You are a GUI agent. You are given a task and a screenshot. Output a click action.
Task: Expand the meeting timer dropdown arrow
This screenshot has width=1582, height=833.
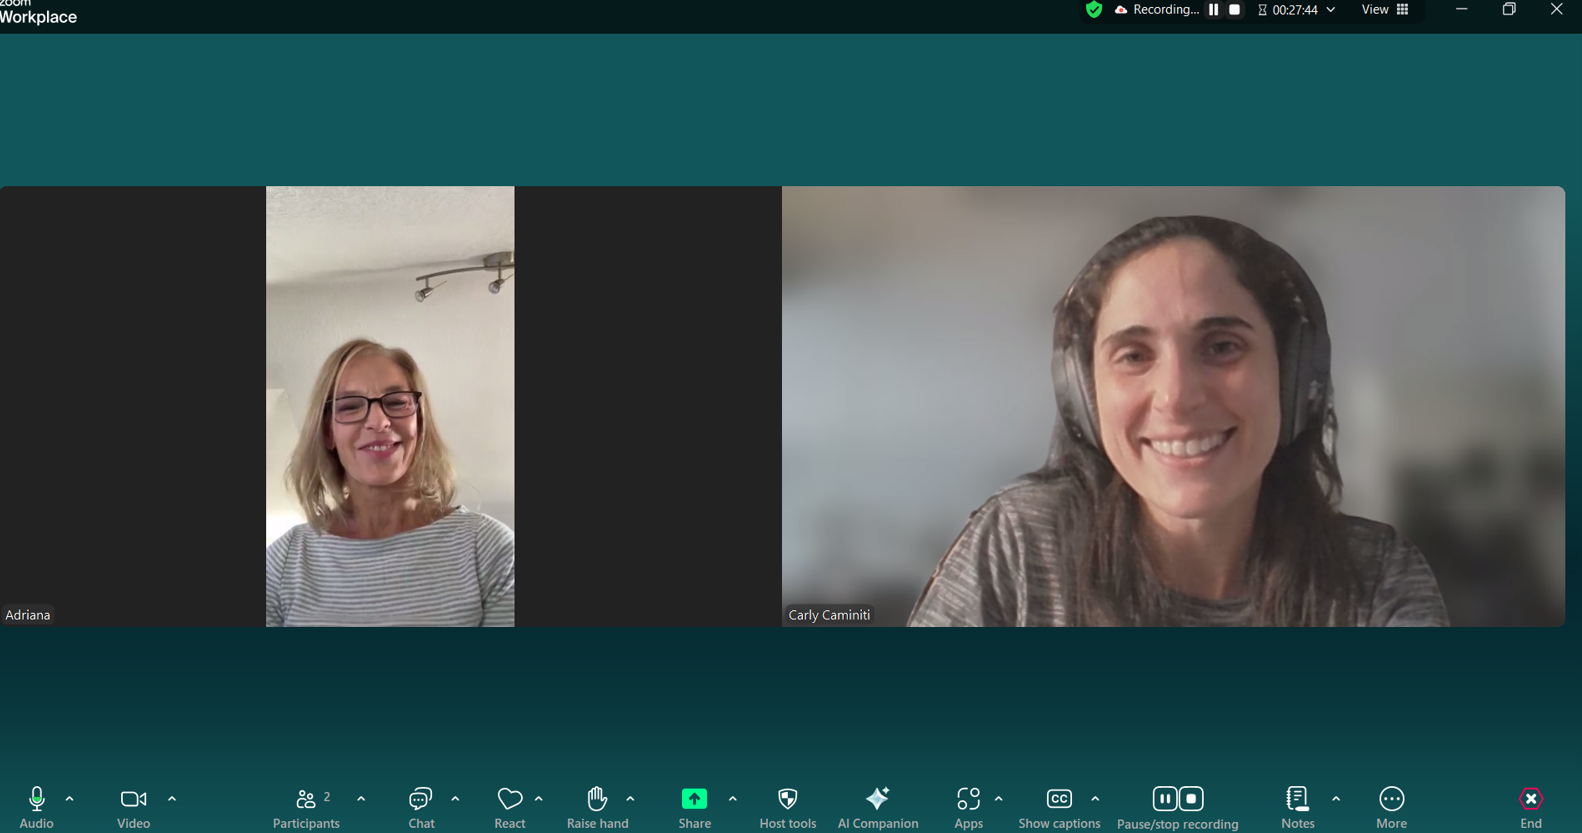click(x=1331, y=10)
